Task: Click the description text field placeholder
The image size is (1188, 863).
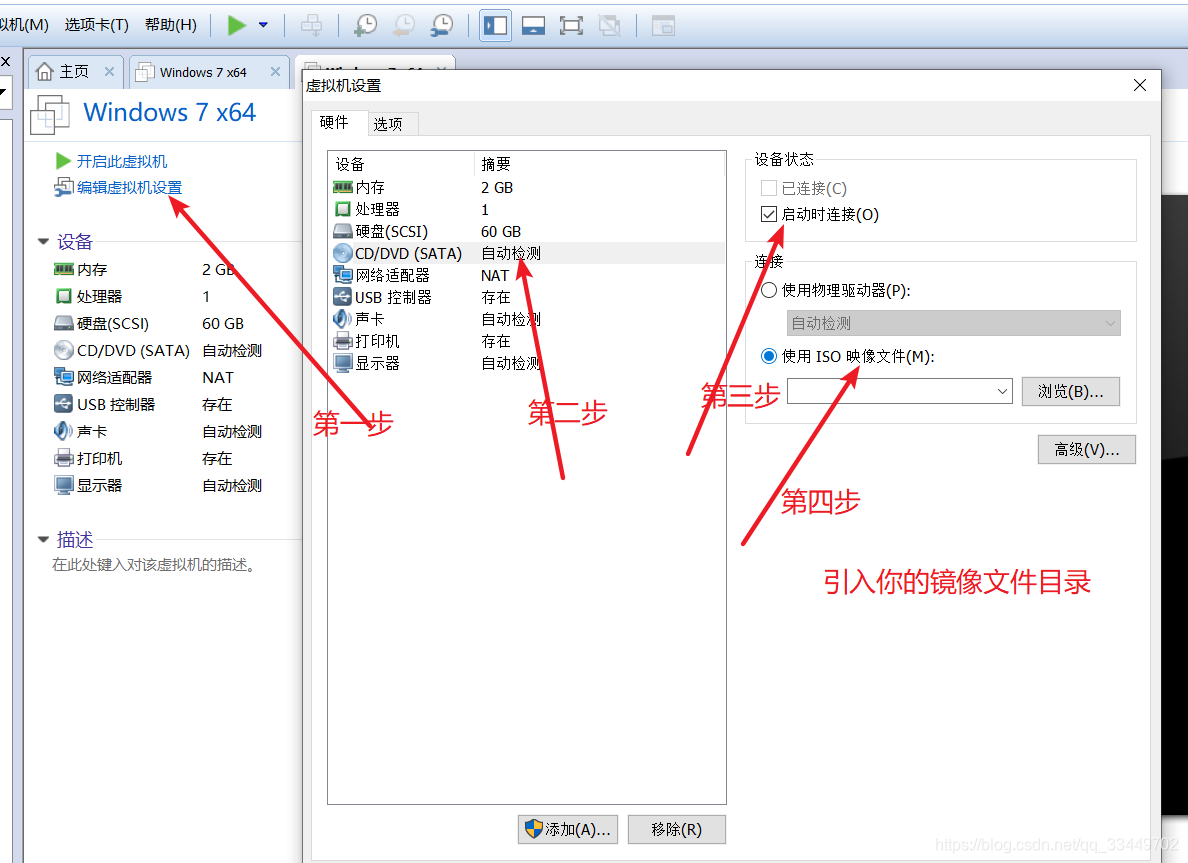Action: point(155,565)
